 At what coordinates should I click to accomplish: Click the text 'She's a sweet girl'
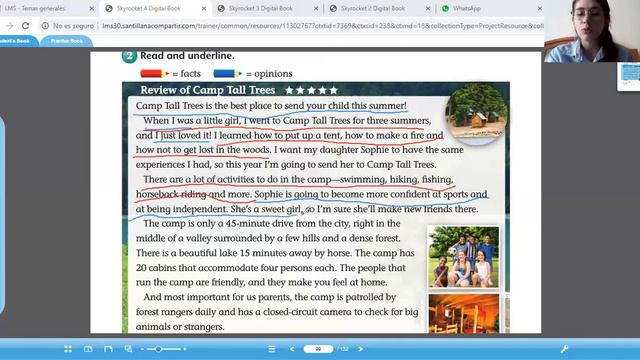pos(266,209)
